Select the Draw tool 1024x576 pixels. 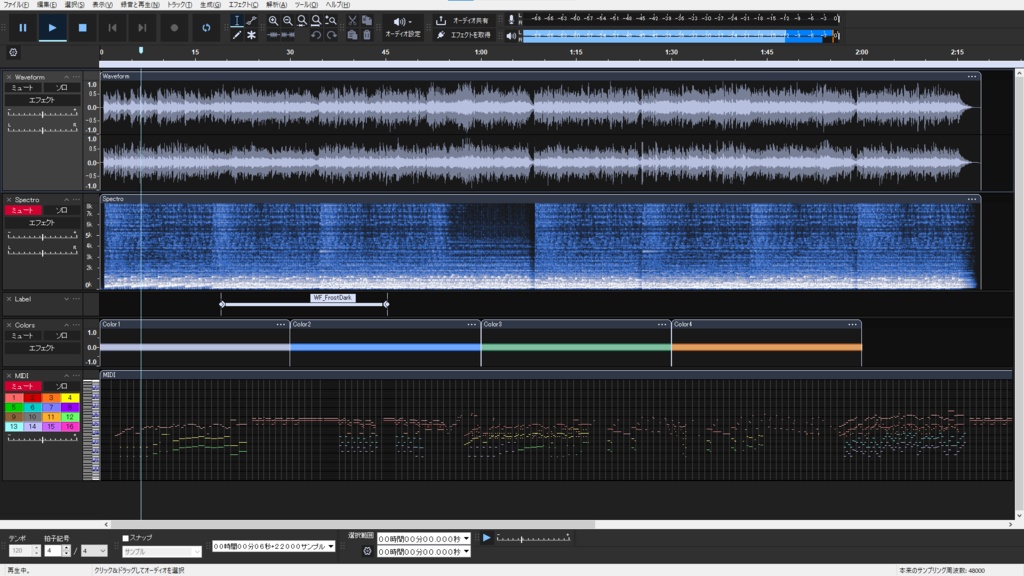point(237,33)
